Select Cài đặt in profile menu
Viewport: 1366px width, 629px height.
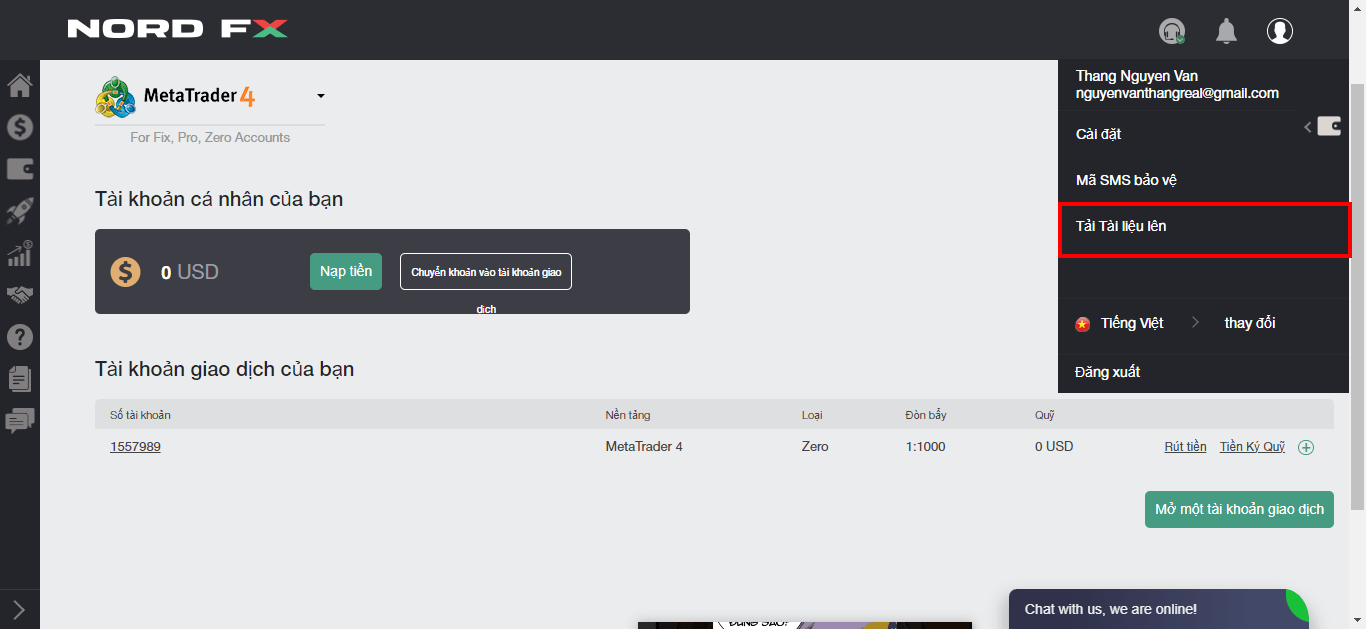coord(1098,134)
